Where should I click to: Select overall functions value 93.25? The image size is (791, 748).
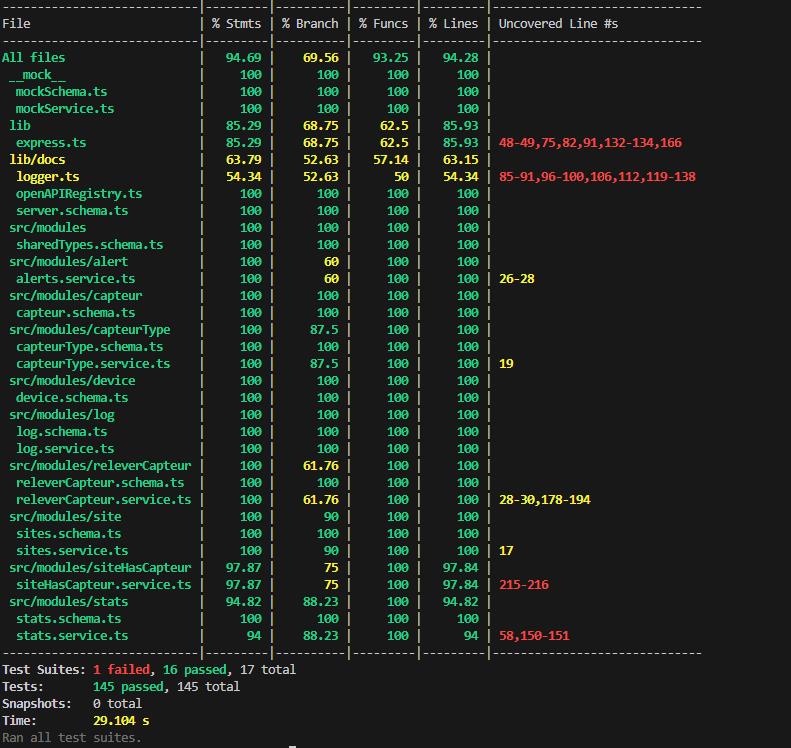tap(390, 57)
